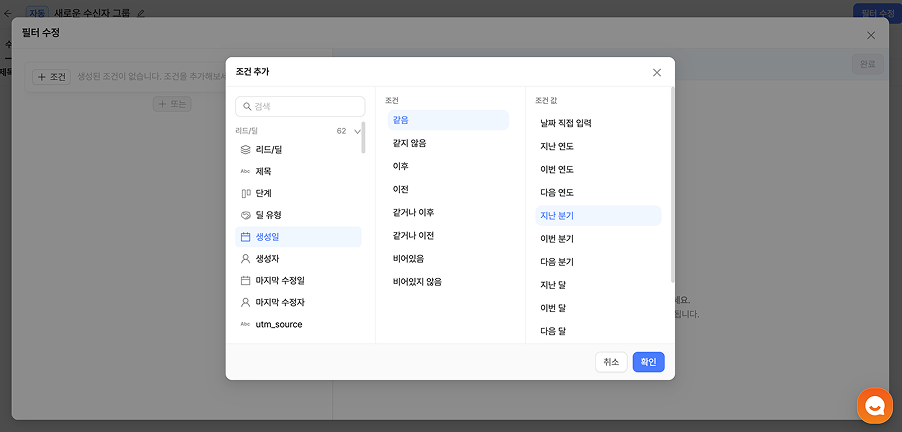Select the 제목 field
The width and height of the screenshot is (902, 432).
[x=298, y=171]
